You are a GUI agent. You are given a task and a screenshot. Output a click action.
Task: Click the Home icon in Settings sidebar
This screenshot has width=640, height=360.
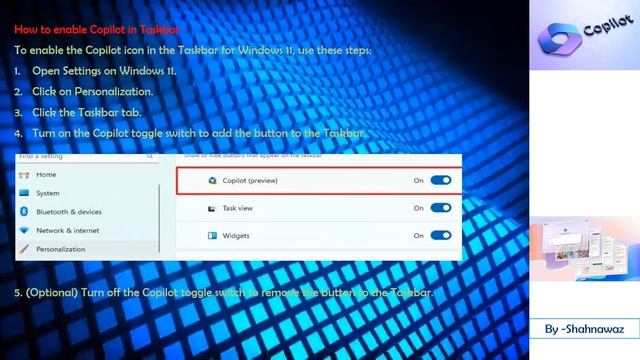coord(24,175)
